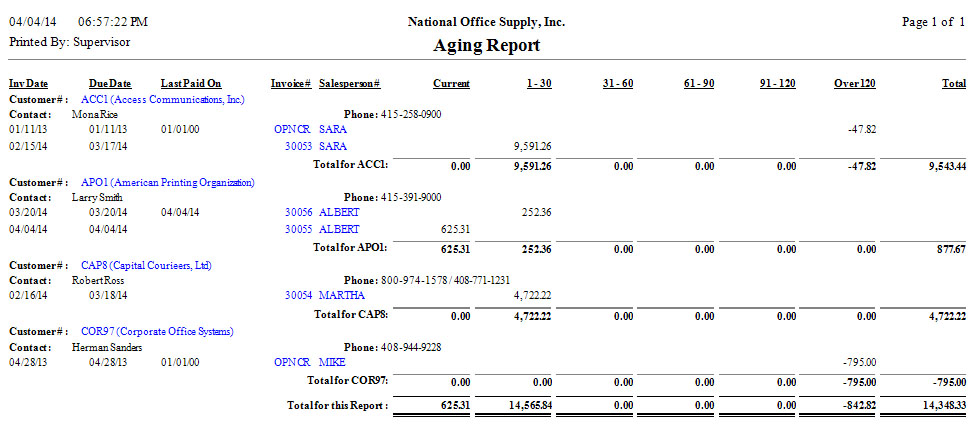Open the ACC1 Access Communications customer link

click(x=162, y=100)
